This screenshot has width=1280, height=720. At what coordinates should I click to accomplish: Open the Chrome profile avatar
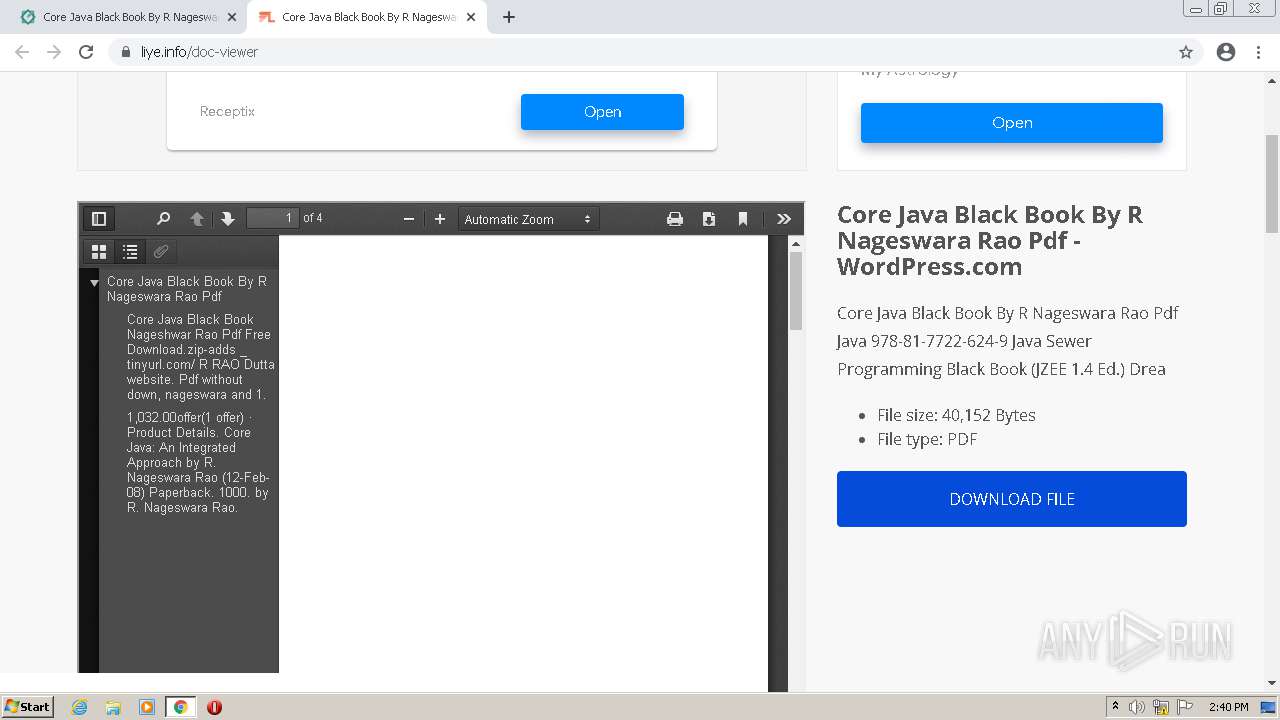click(x=1226, y=52)
